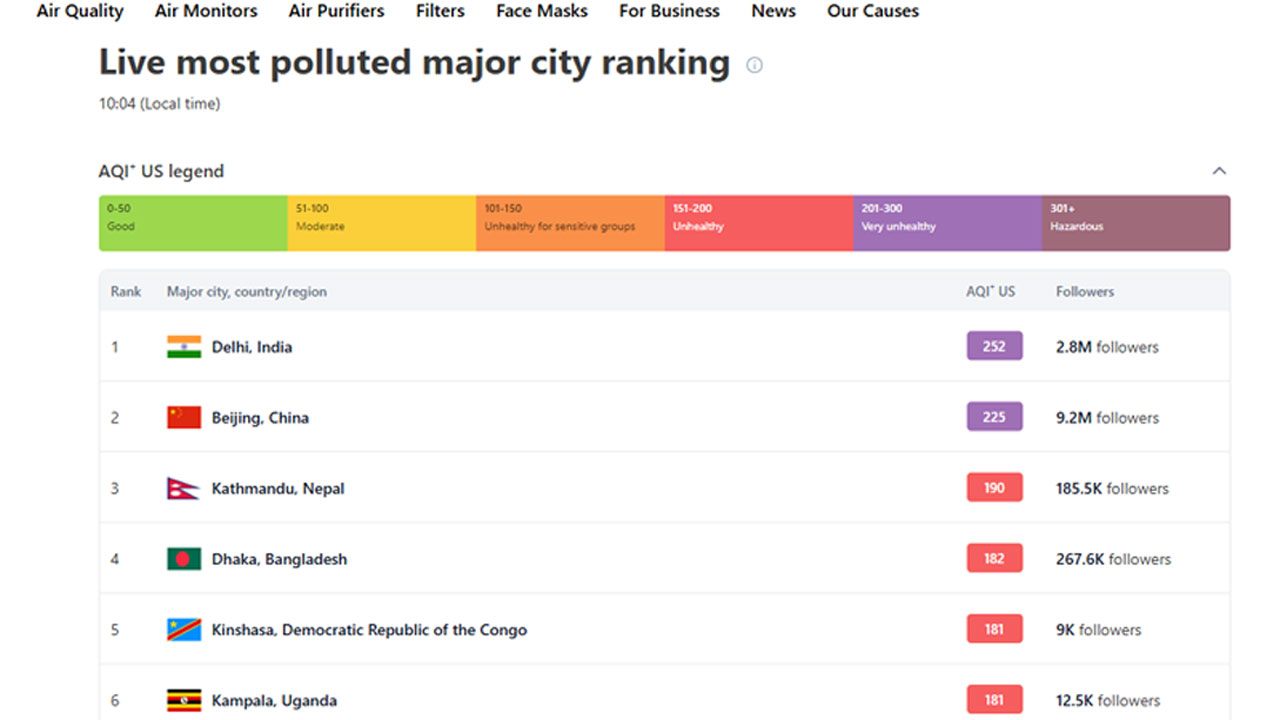This screenshot has width=1280, height=720.
Task: Open the Air Quality menu
Action: click(80, 11)
